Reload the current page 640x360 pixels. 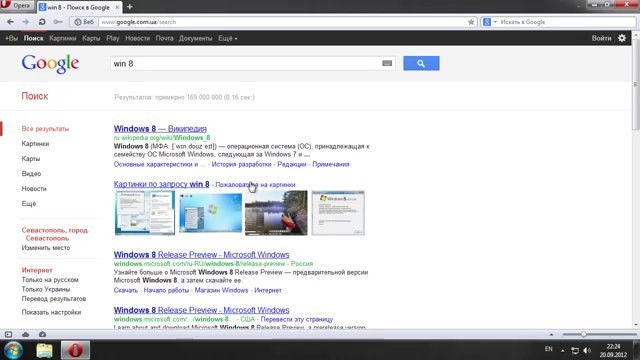[42, 22]
